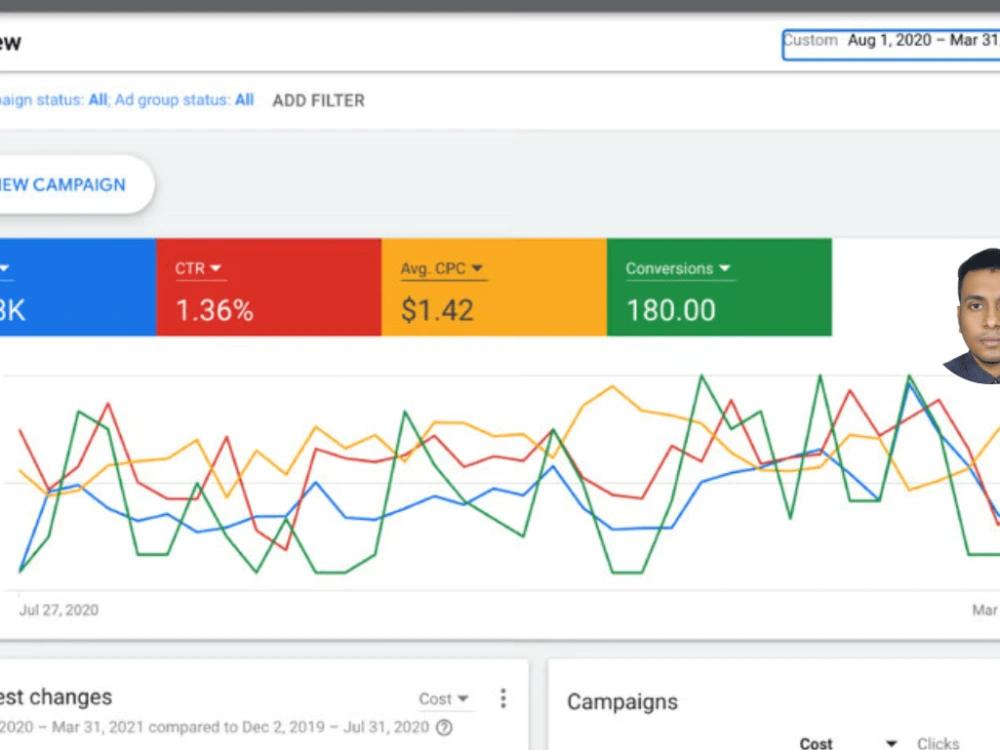Click the NEW CAMPAIGN button
1000x750 pixels.
[77, 184]
